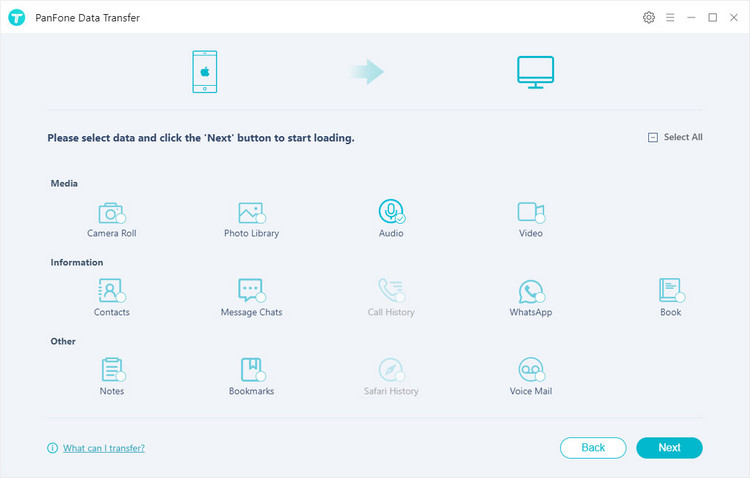Select the Photo Library icon
This screenshot has width=750, height=478.
click(252, 213)
